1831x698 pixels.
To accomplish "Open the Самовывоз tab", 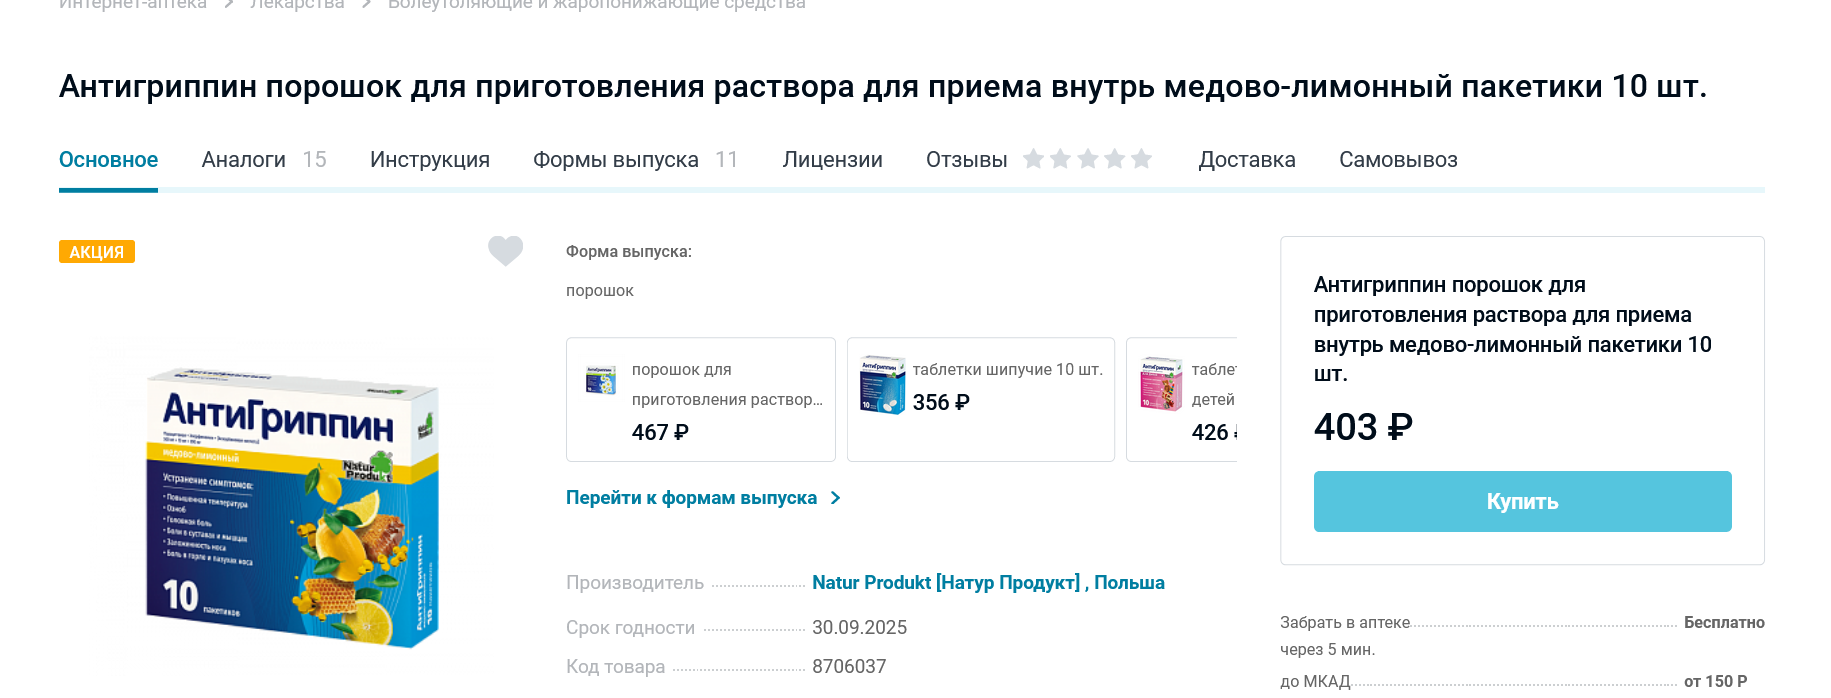I will coord(1398,160).
